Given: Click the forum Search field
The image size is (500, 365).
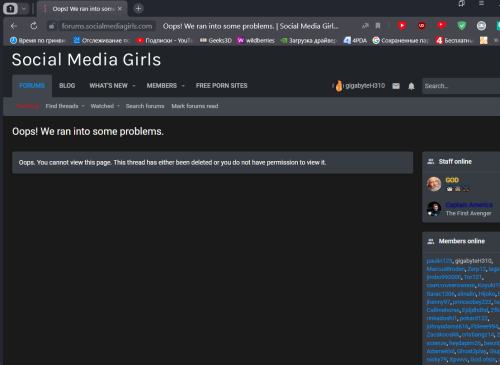Looking at the screenshot, I should [x=461, y=86].
